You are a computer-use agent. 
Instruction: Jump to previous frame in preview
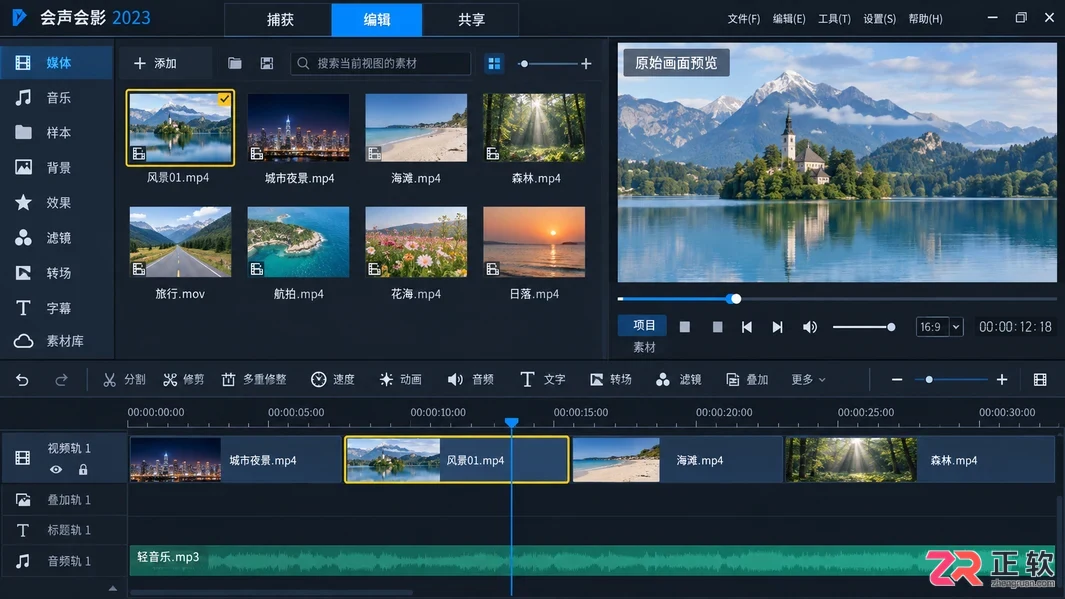click(746, 327)
